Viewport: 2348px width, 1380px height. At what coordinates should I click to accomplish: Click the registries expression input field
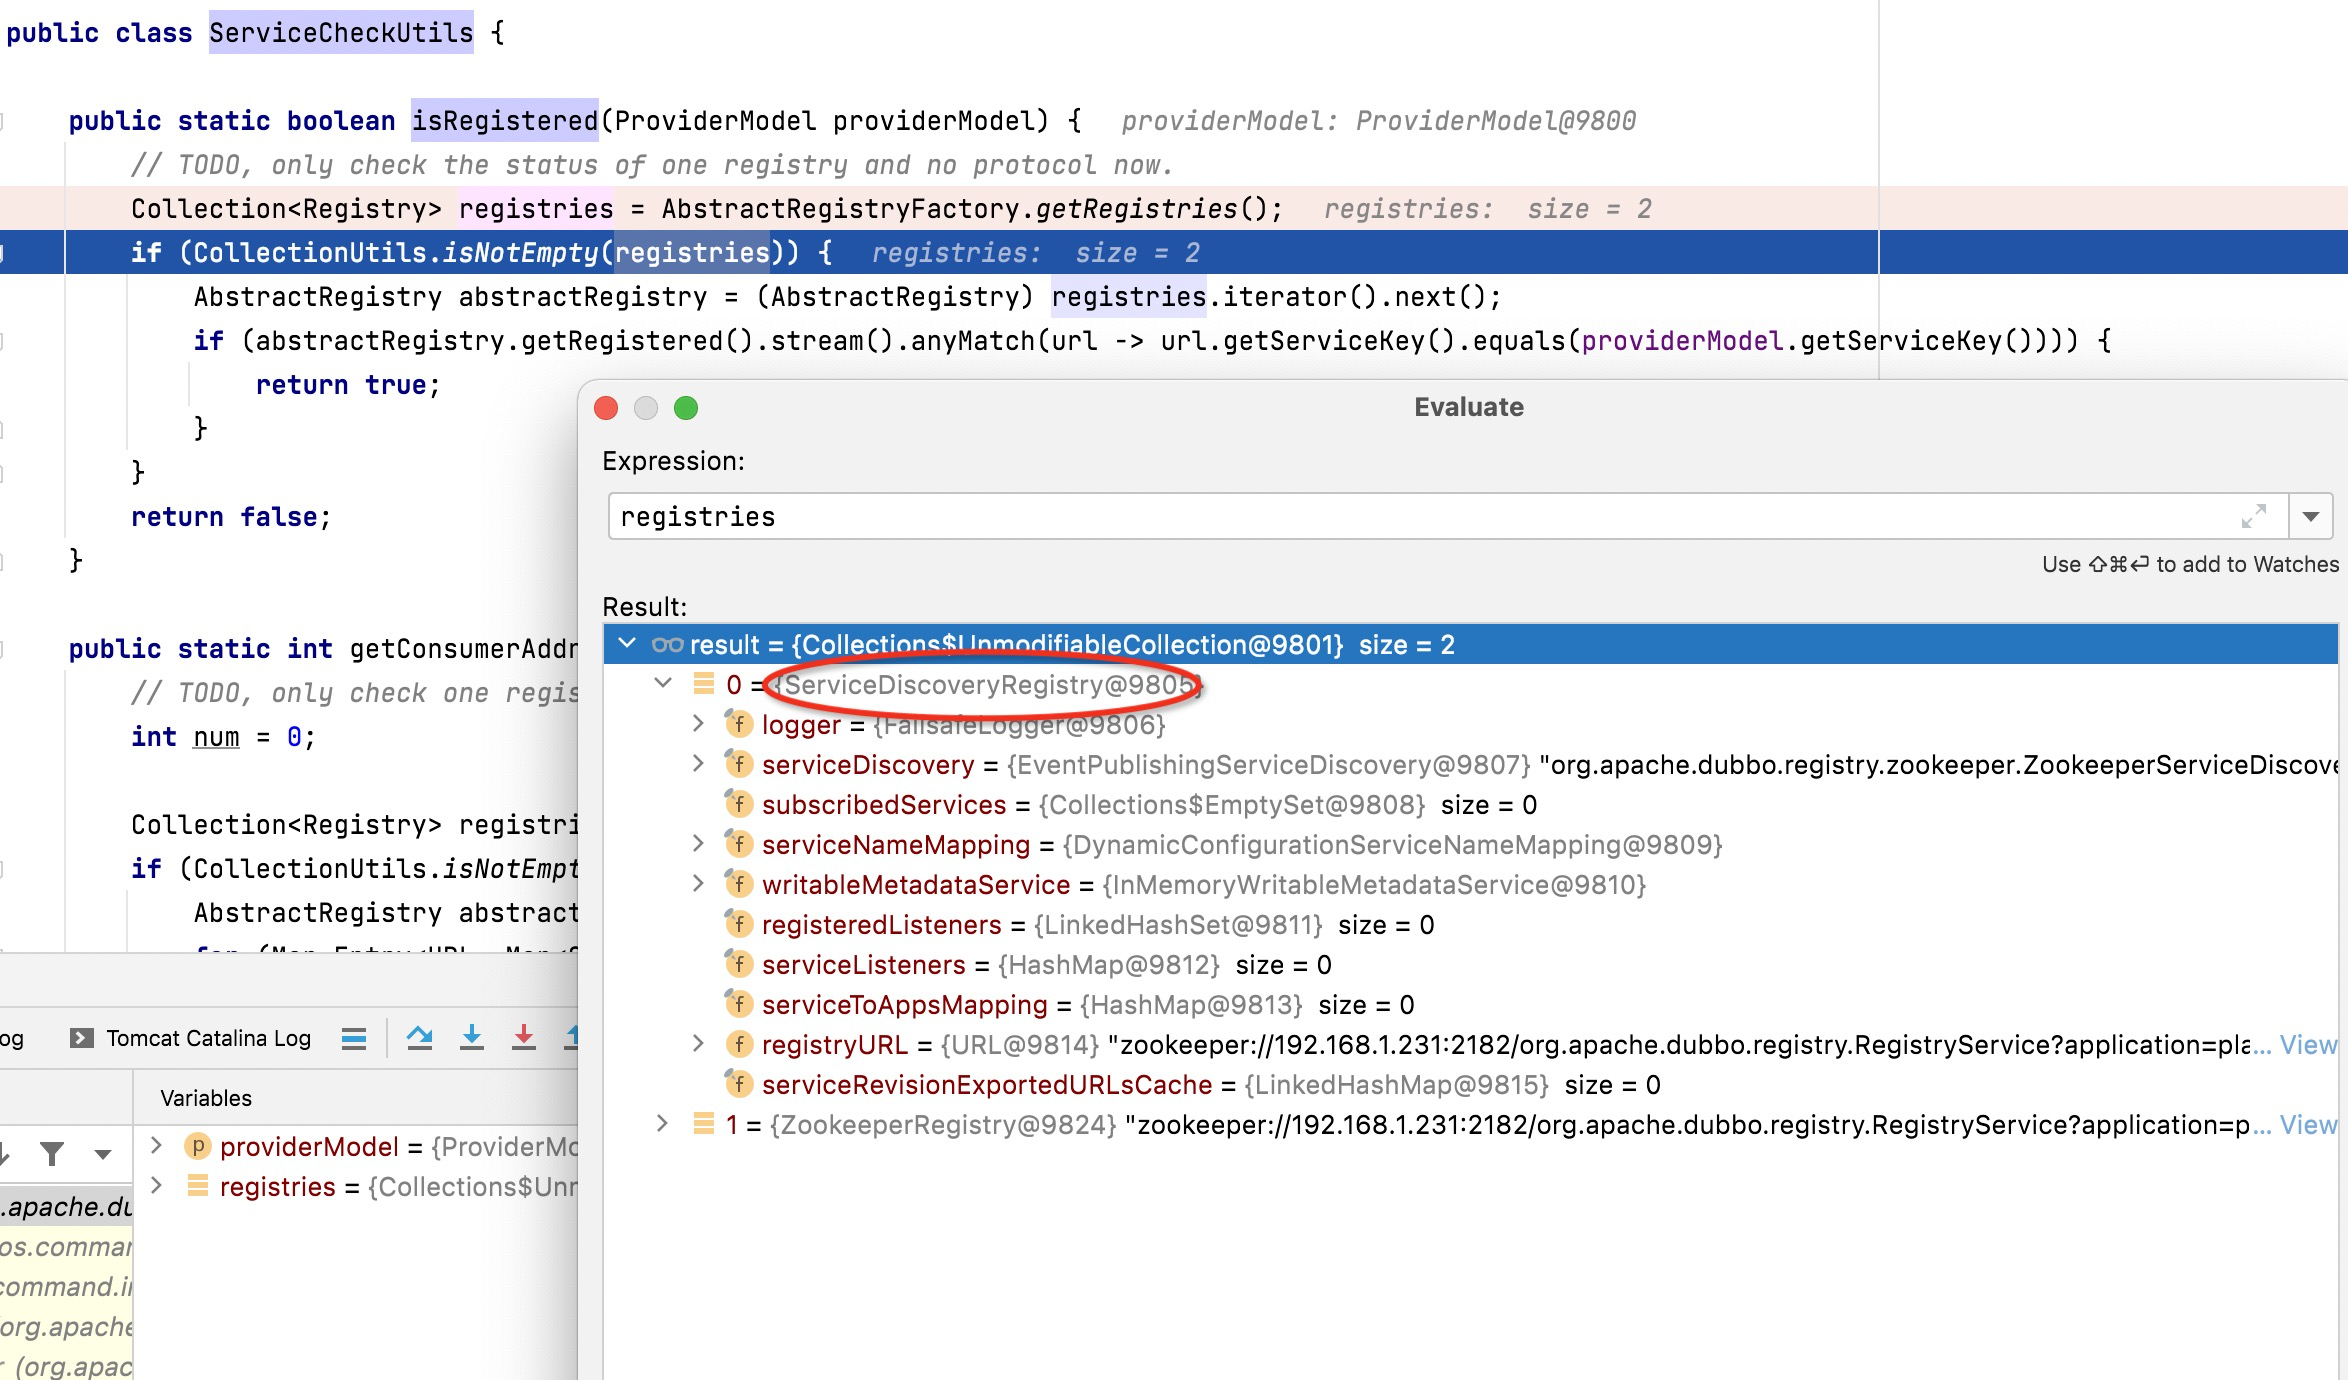[x=1400, y=516]
